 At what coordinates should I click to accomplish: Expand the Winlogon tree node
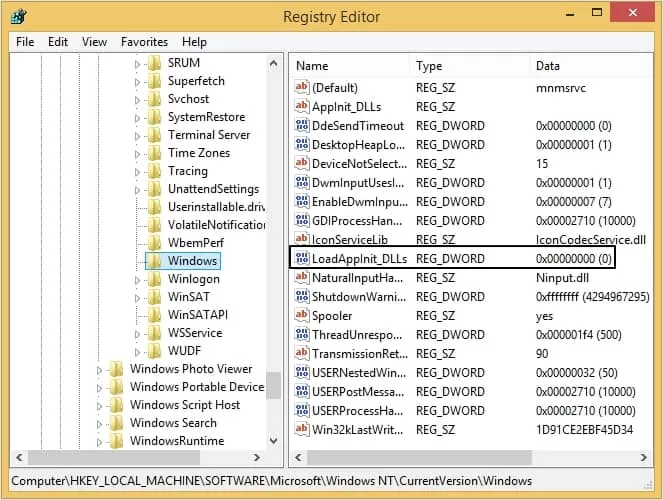pyautogui.click(x=137, y=280)
